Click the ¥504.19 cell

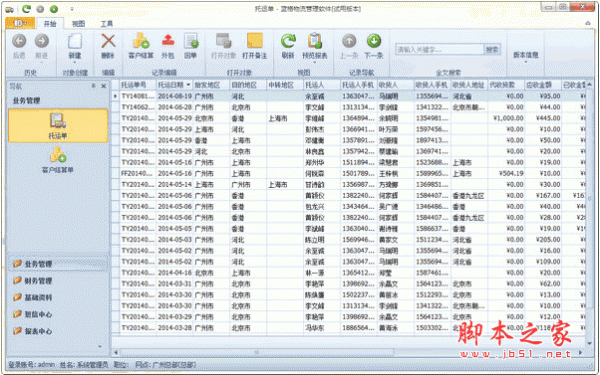point(506,173)
